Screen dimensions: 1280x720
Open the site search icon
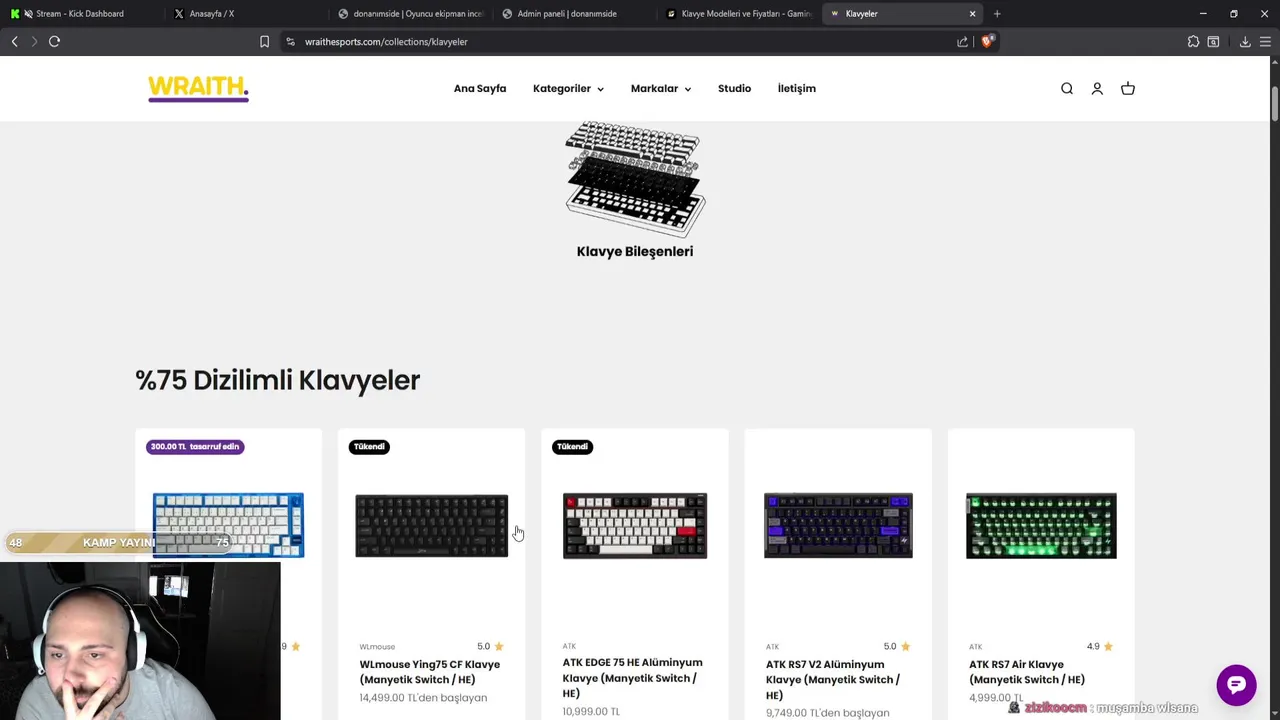point(1067,89)
